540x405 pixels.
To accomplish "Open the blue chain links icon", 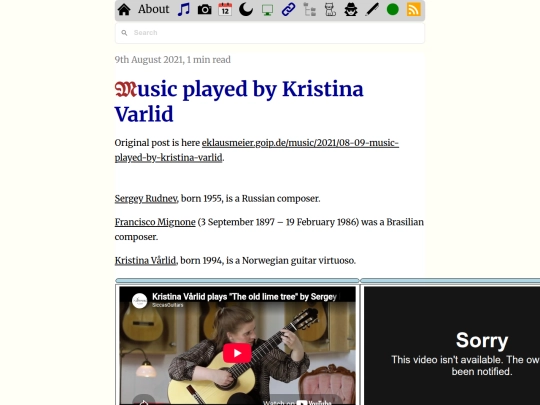I will [288, 10].
